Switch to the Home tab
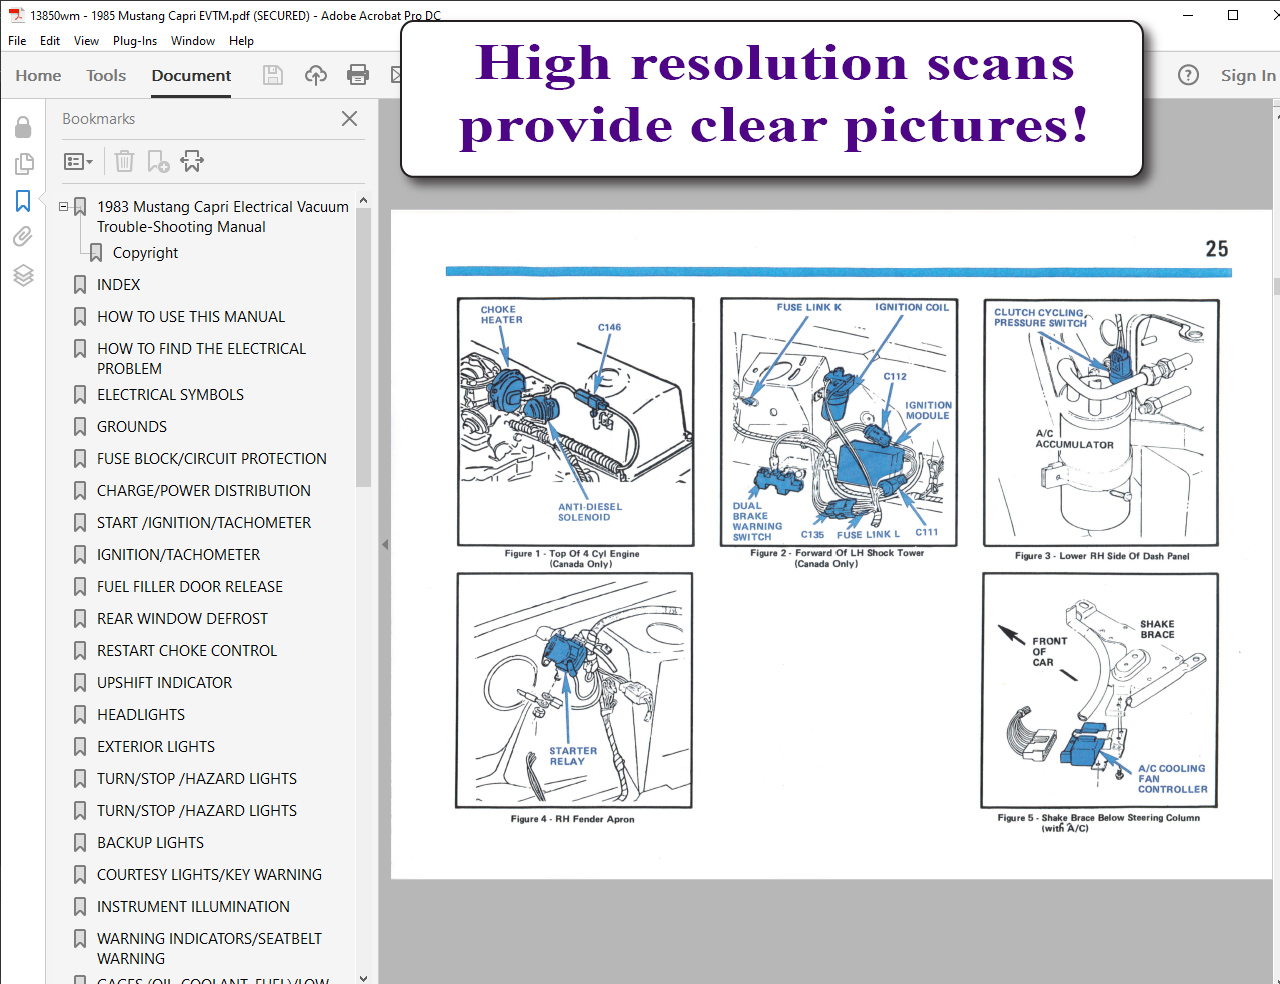Screen dimensions: 1280x984 click(38, 75)
